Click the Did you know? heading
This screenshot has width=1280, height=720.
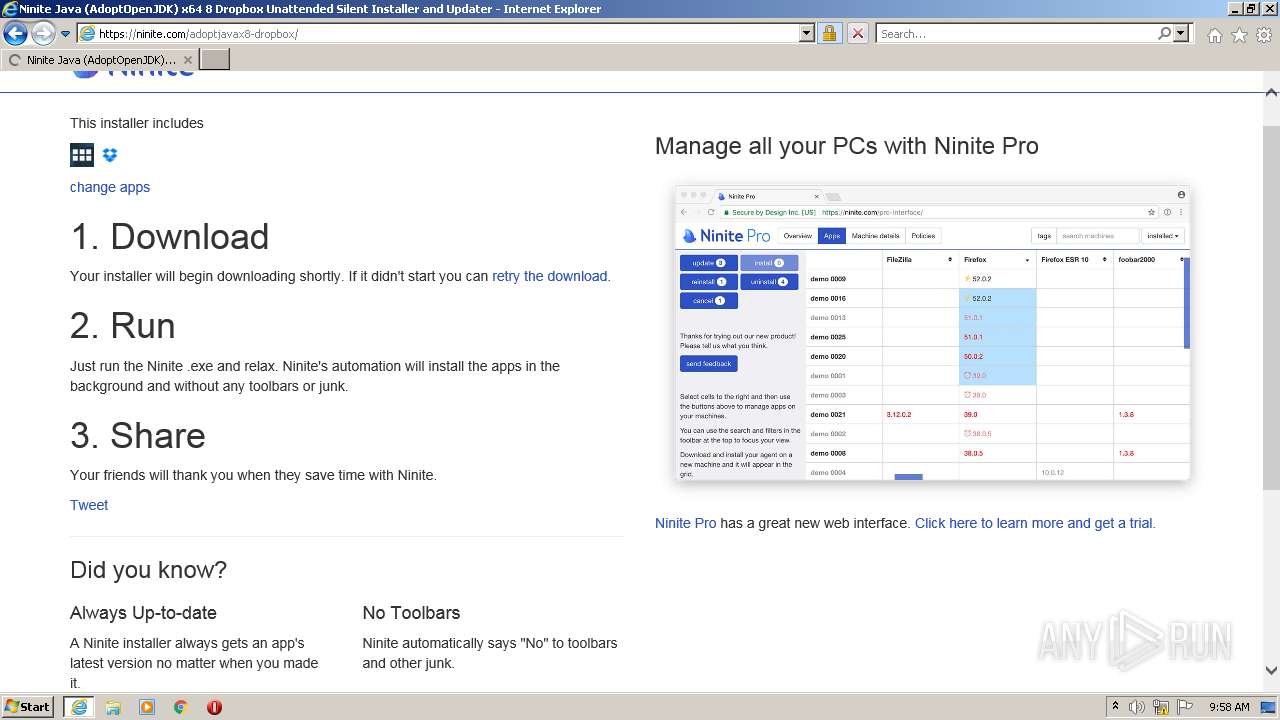tap(148, 570)
